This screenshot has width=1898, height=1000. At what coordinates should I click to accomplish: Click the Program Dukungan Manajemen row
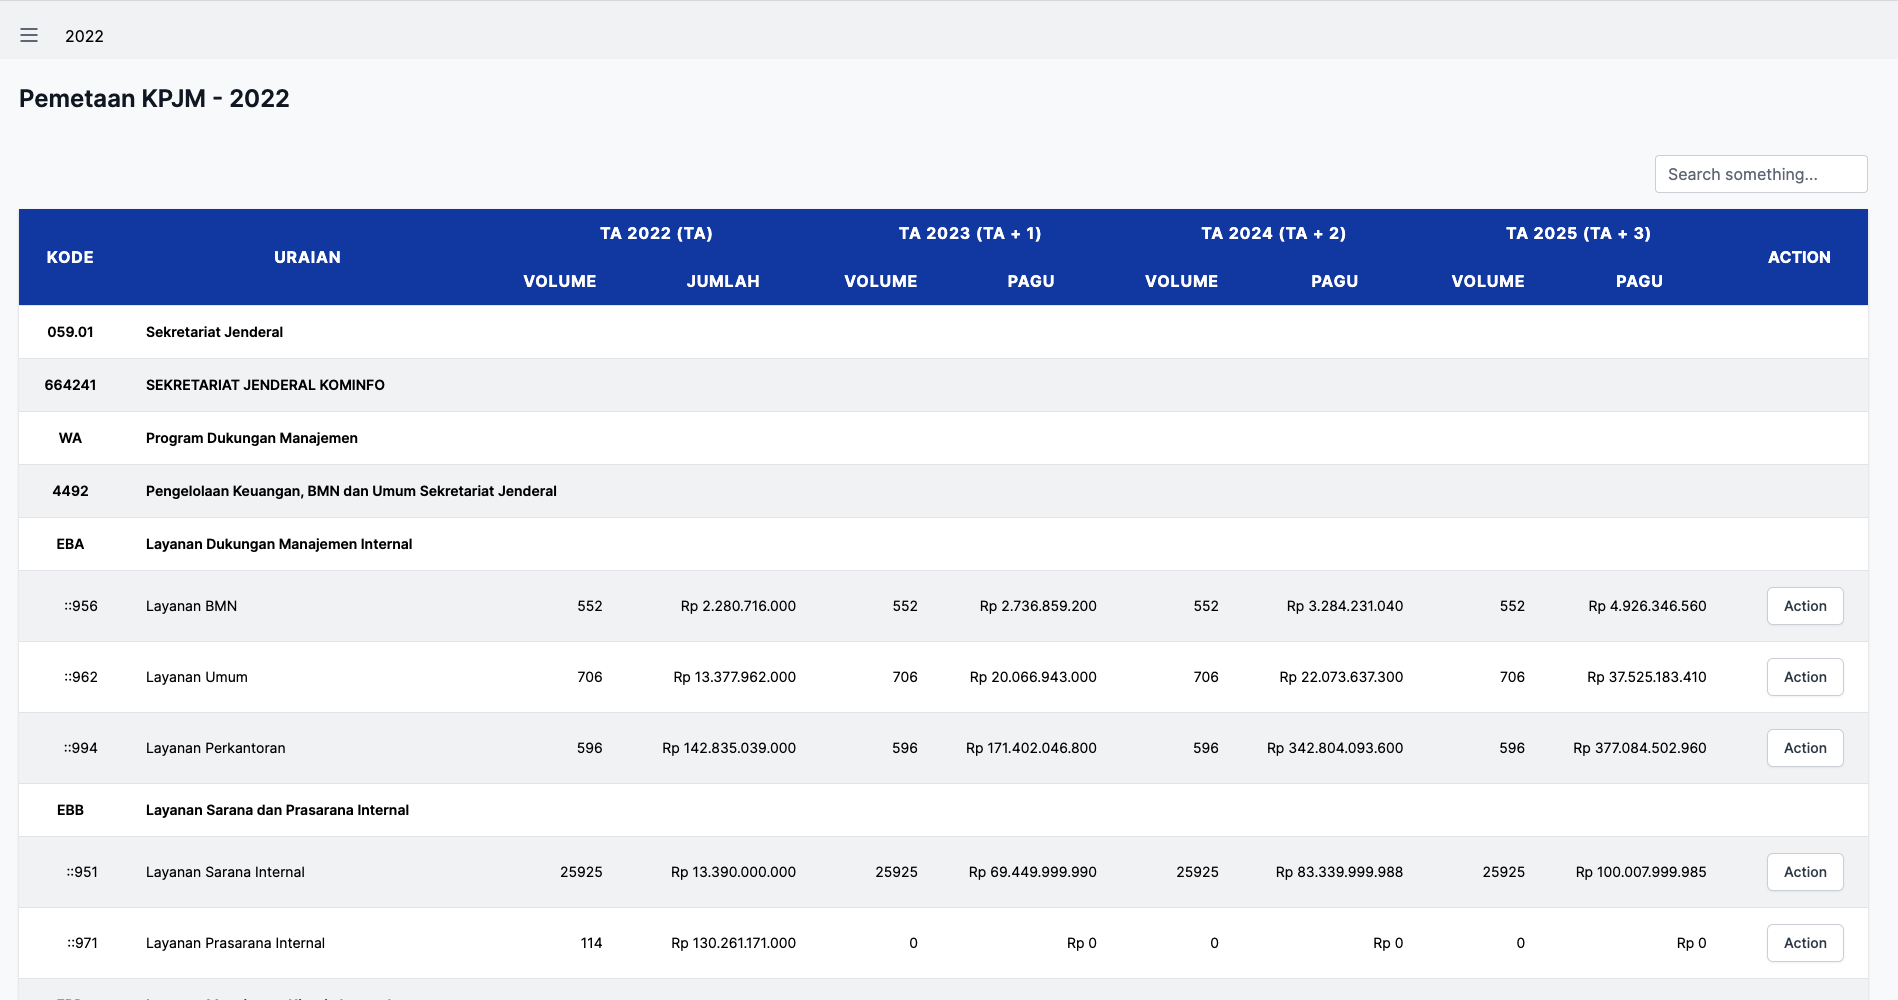tap(252, 438)
